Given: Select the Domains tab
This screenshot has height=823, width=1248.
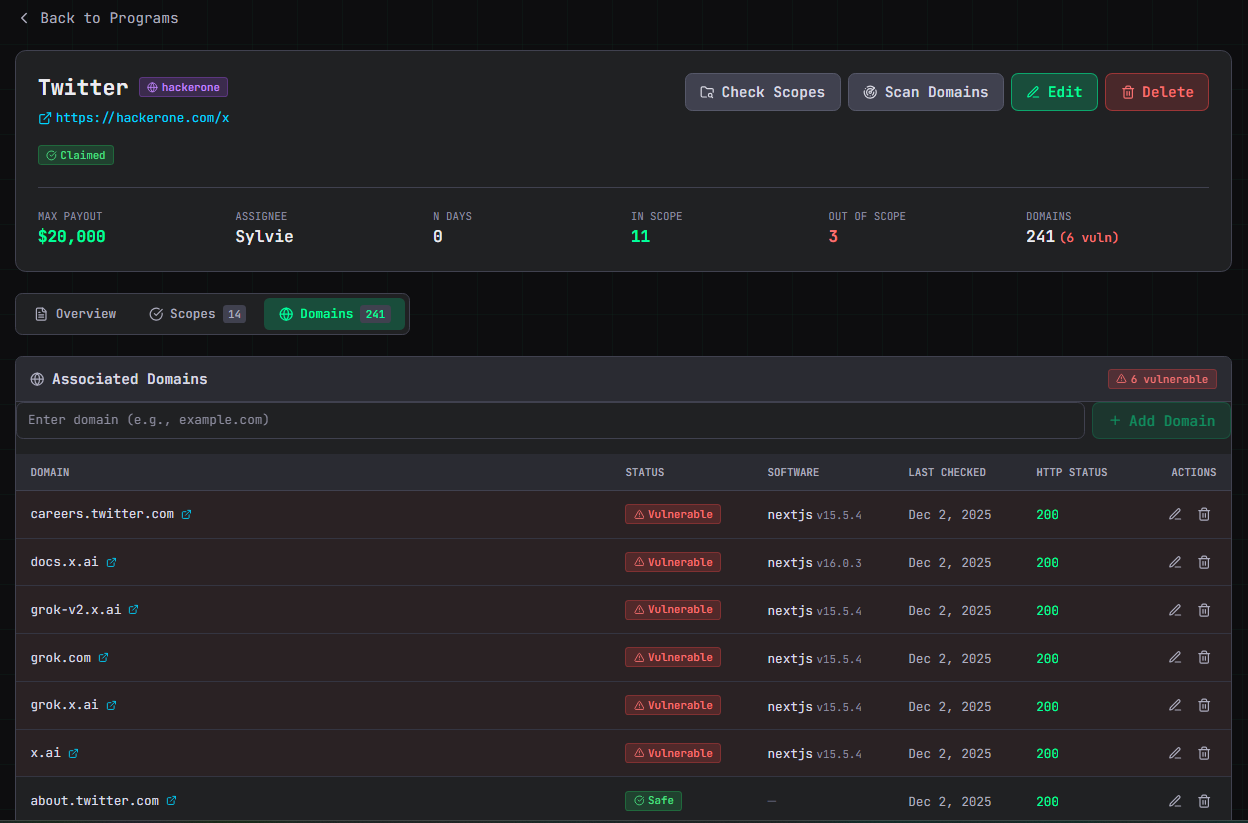Looking at the screenshot, I should [x=334, y=314].
